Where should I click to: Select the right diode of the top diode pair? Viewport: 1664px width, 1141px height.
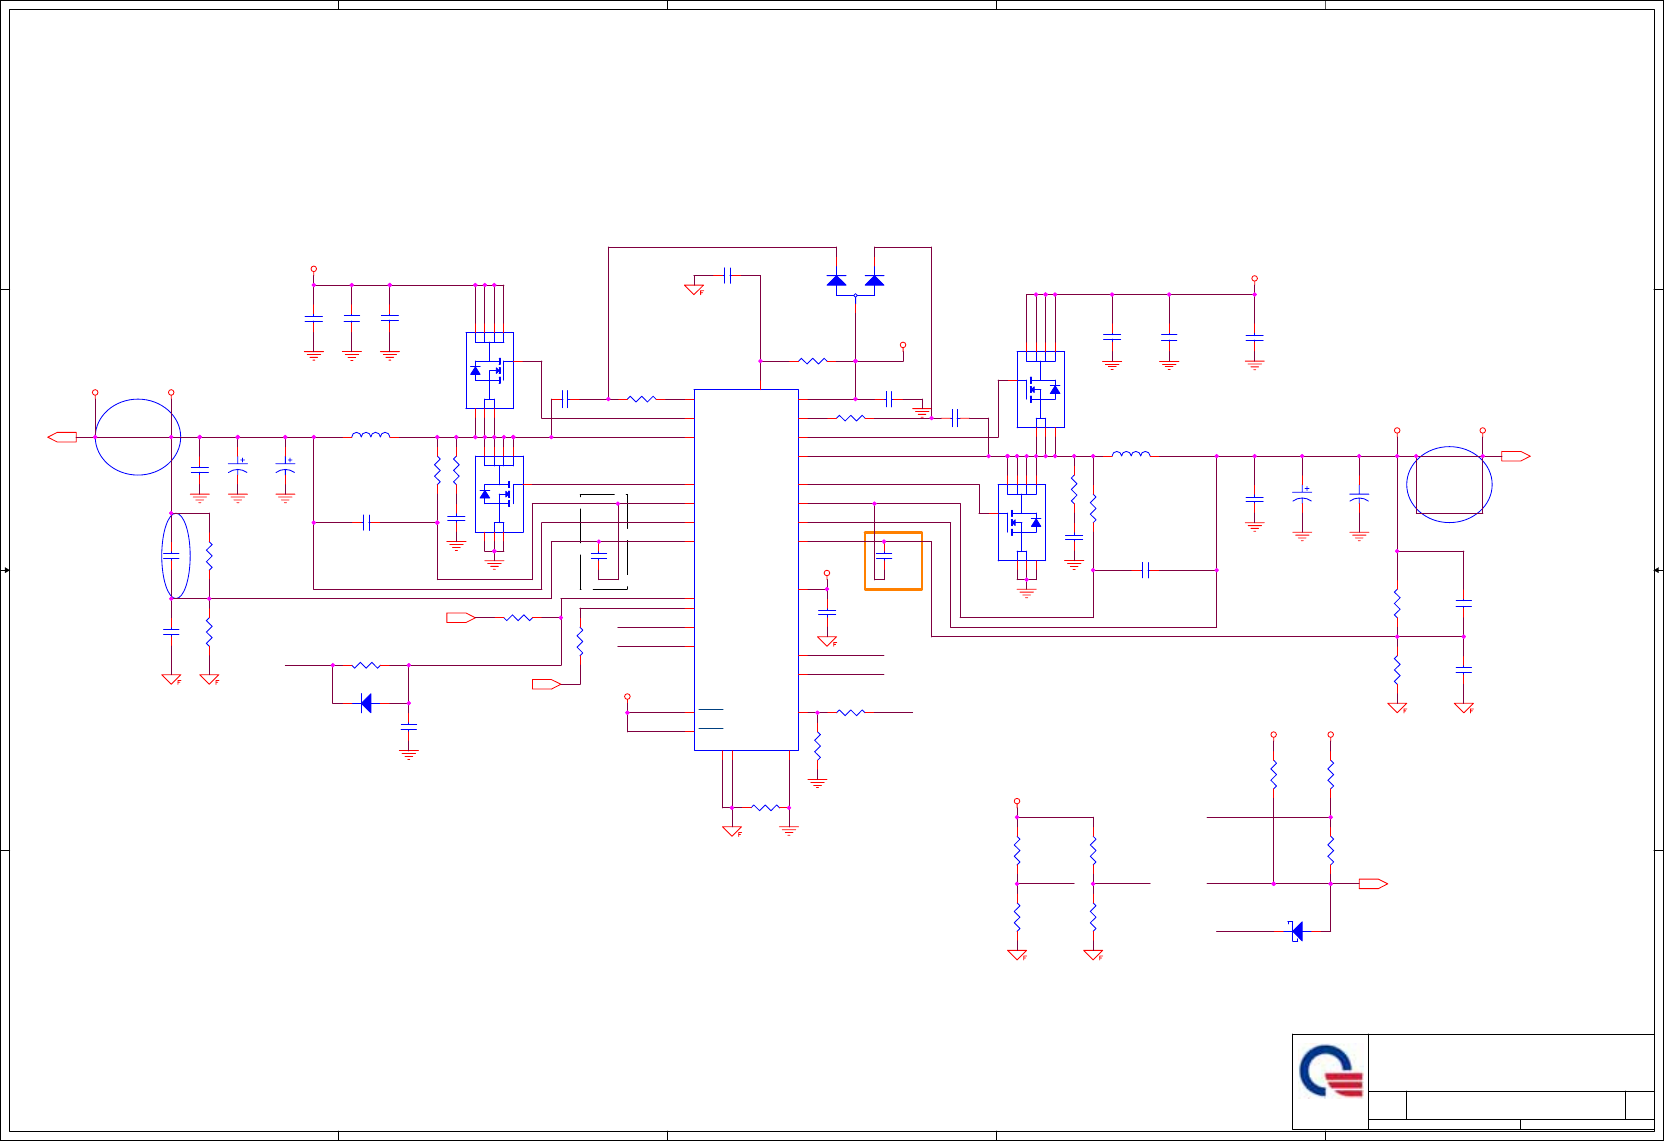[x=874, y=280]
